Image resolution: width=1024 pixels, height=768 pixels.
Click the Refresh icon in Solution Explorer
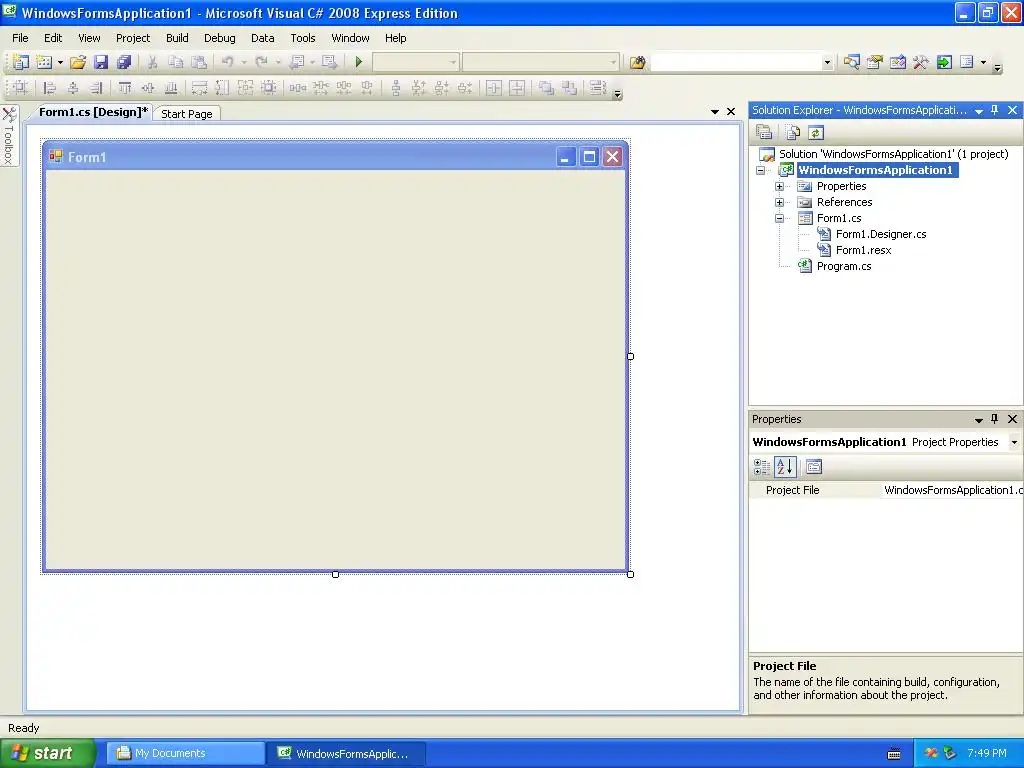tap(815, 133)
